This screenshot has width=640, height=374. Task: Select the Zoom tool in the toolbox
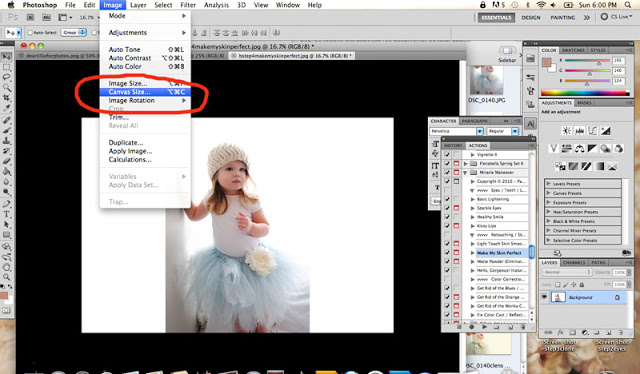pyautogui.click(x=7, y=277)
